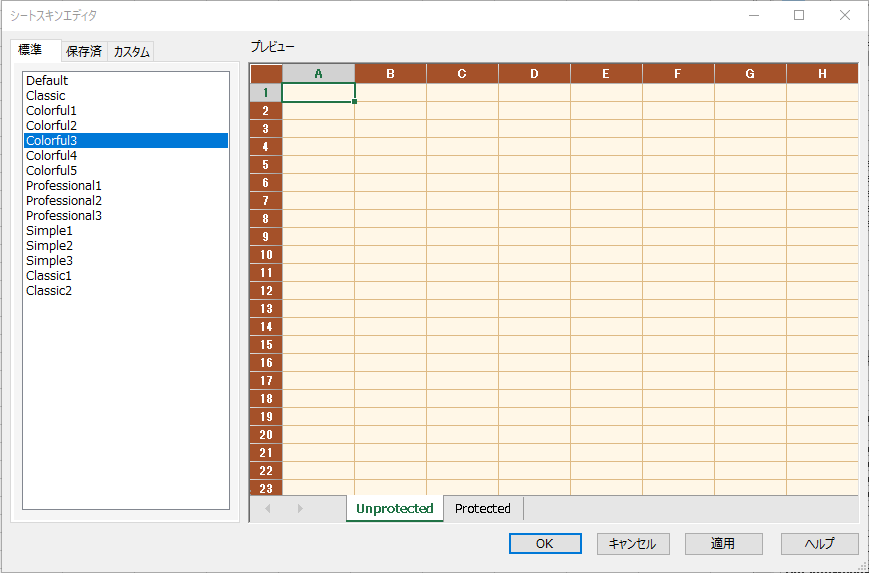869x573 pixels.
Task: Select Colorful5 from the skin list
Action: (x=51, y=171)
